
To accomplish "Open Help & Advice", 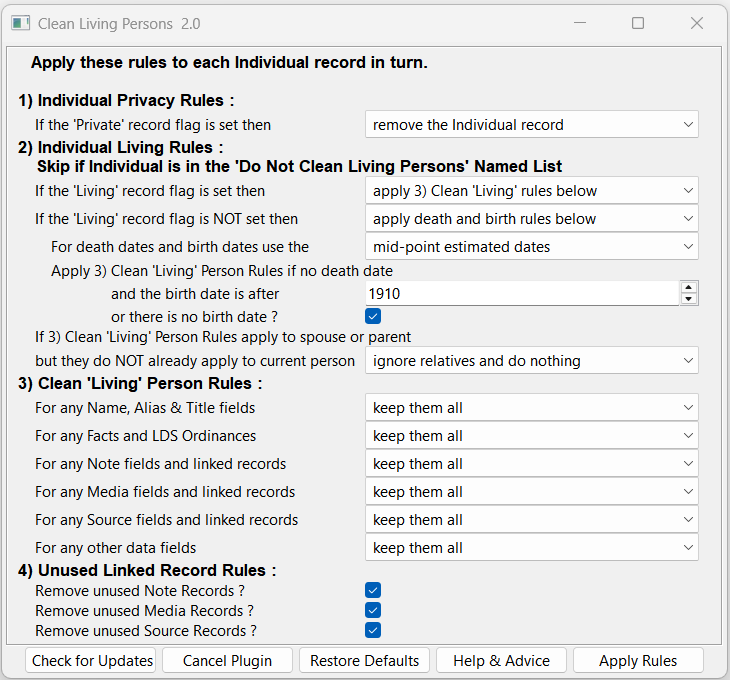I will point(501,661).
